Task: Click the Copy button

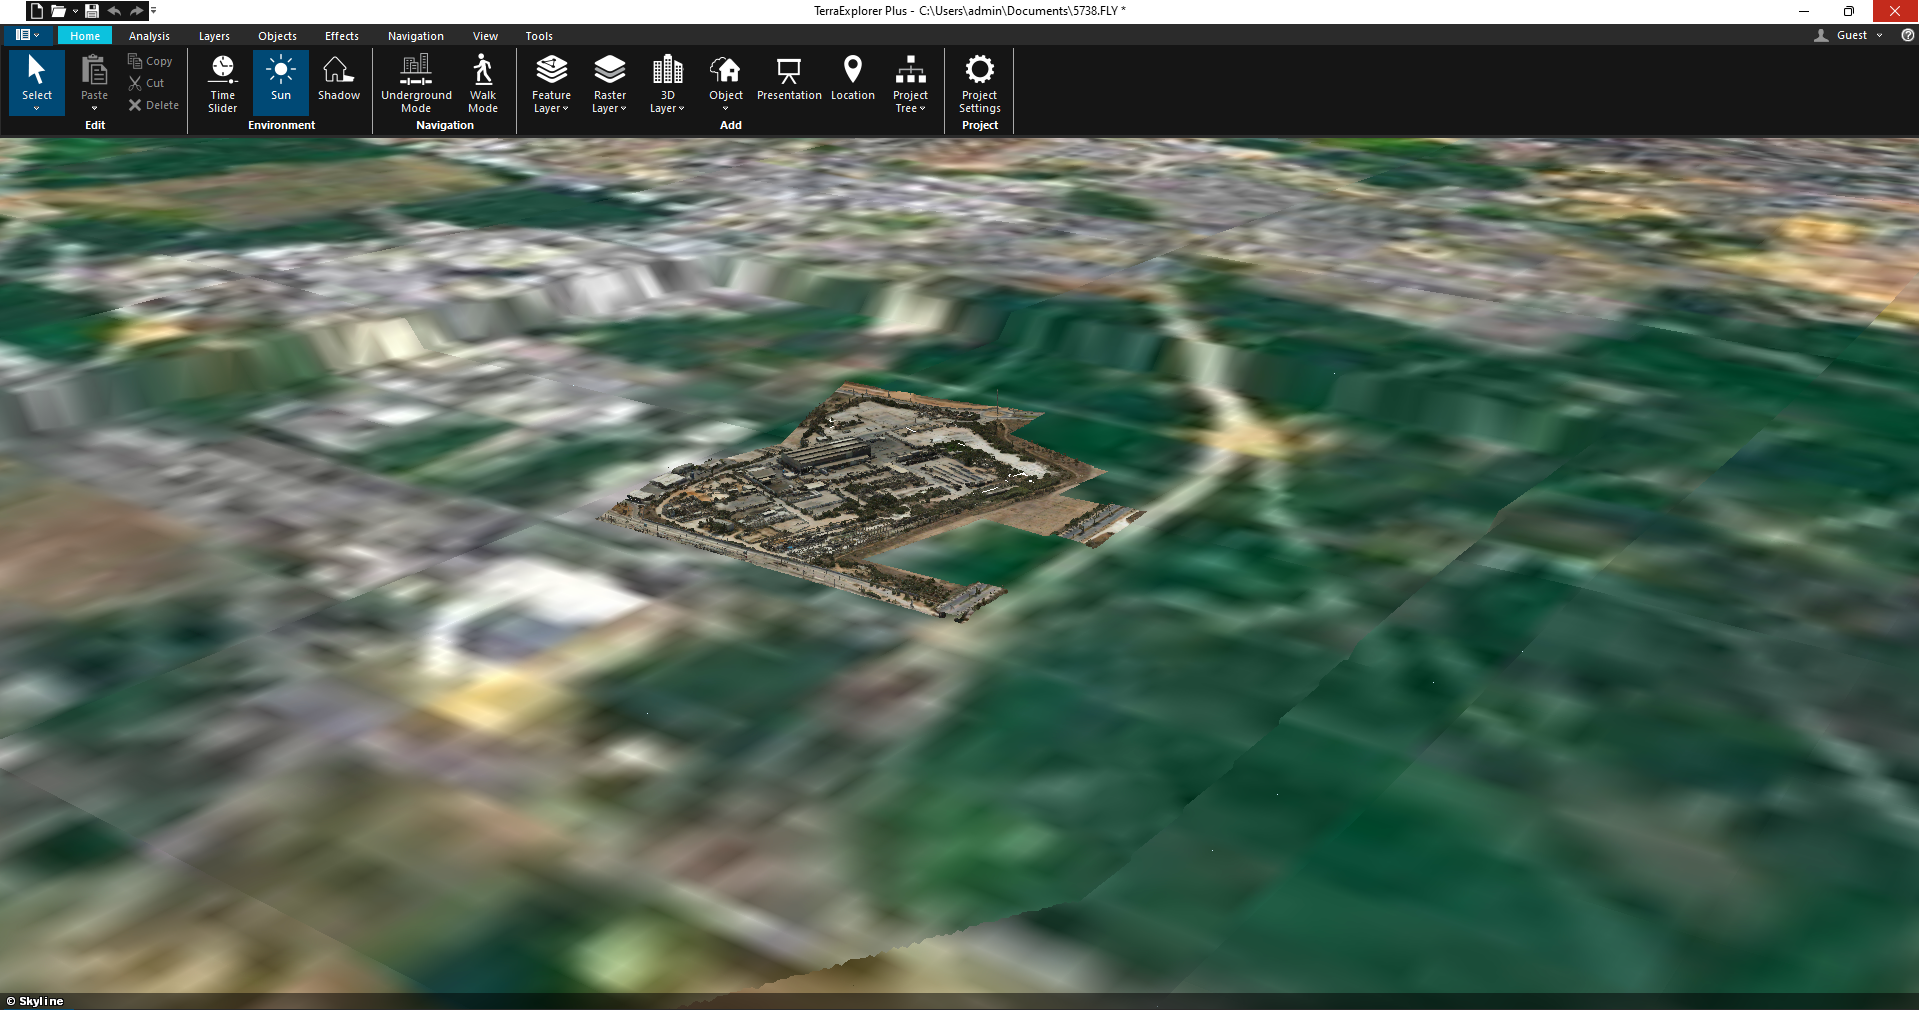Action: click(x=150, y=61)
